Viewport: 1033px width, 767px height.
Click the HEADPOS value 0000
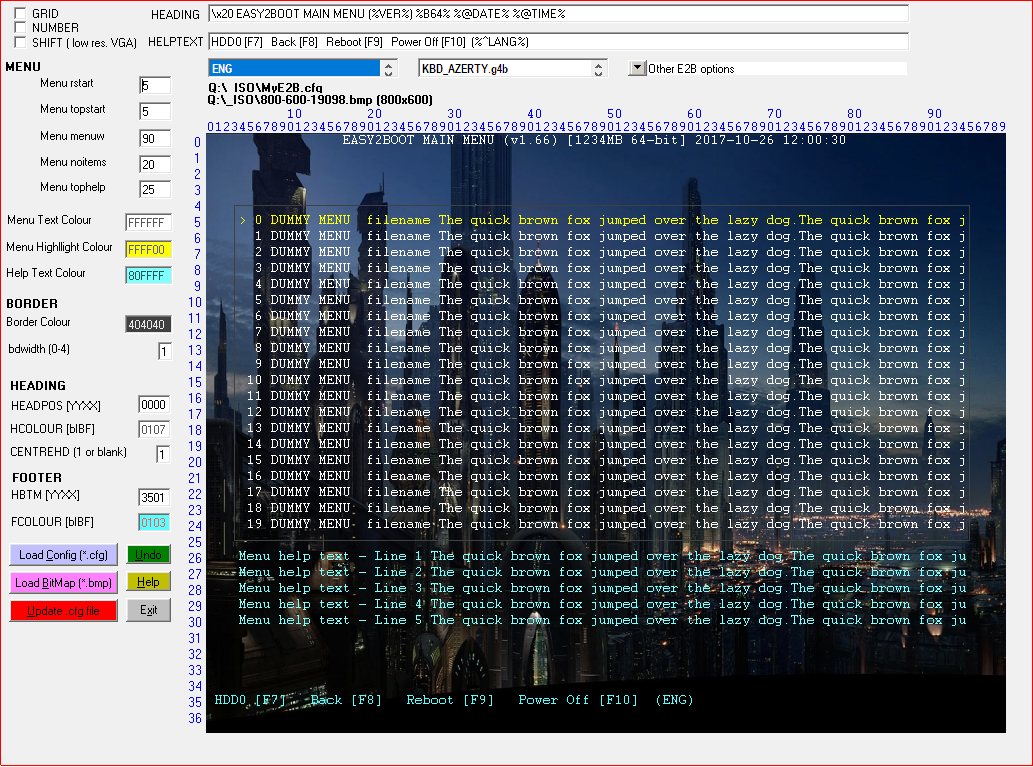pos(154,405)
